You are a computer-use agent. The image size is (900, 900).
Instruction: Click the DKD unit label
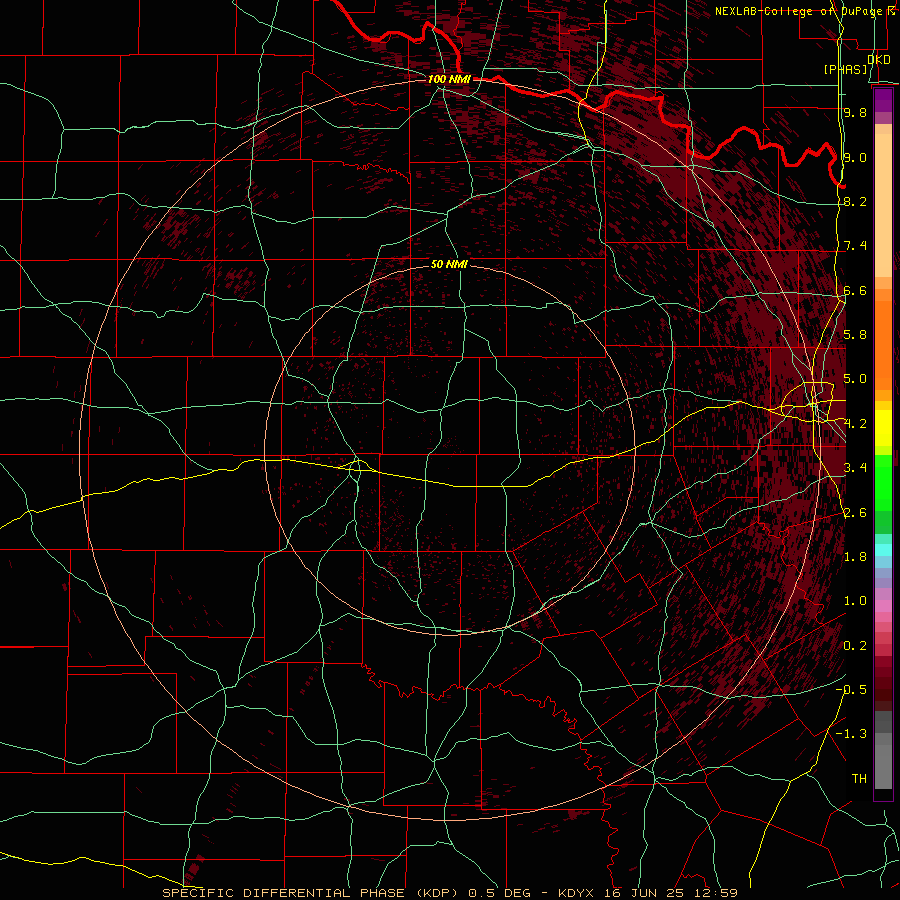(878, 60)
